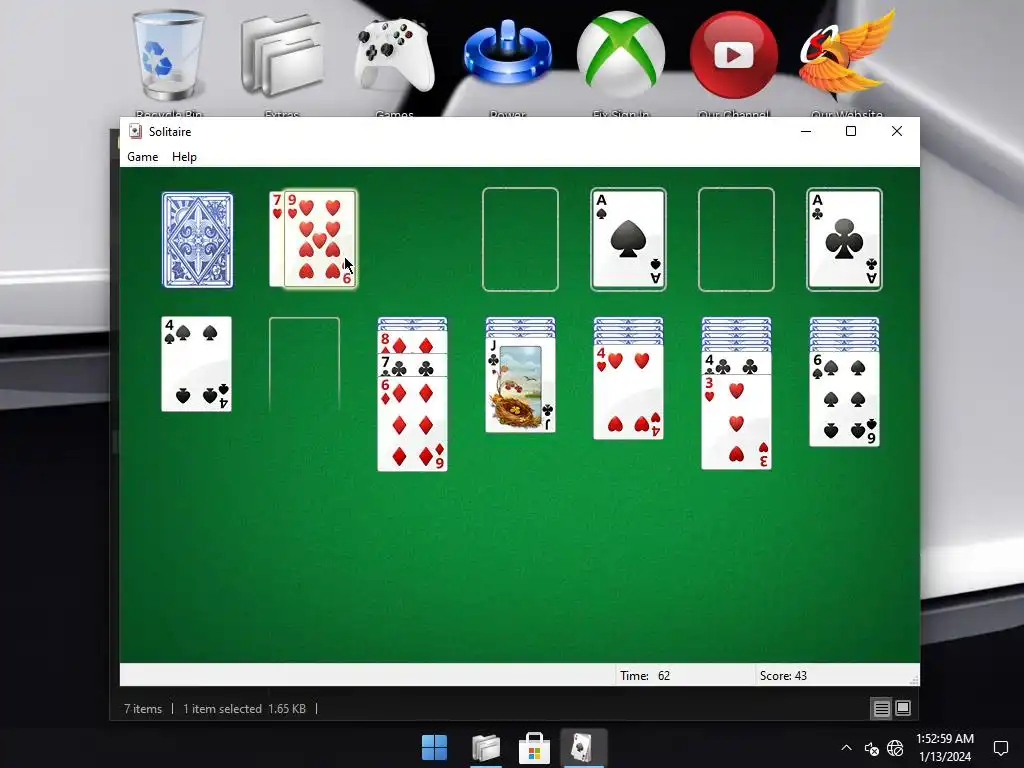
Task: Click the Time 62 status entry
Action: pyautogui.click(x=645, y=676)
